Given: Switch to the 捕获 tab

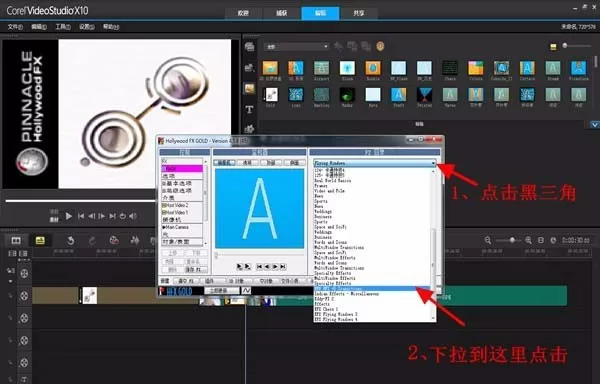Looking at the screenshot, I should point(282,13).
